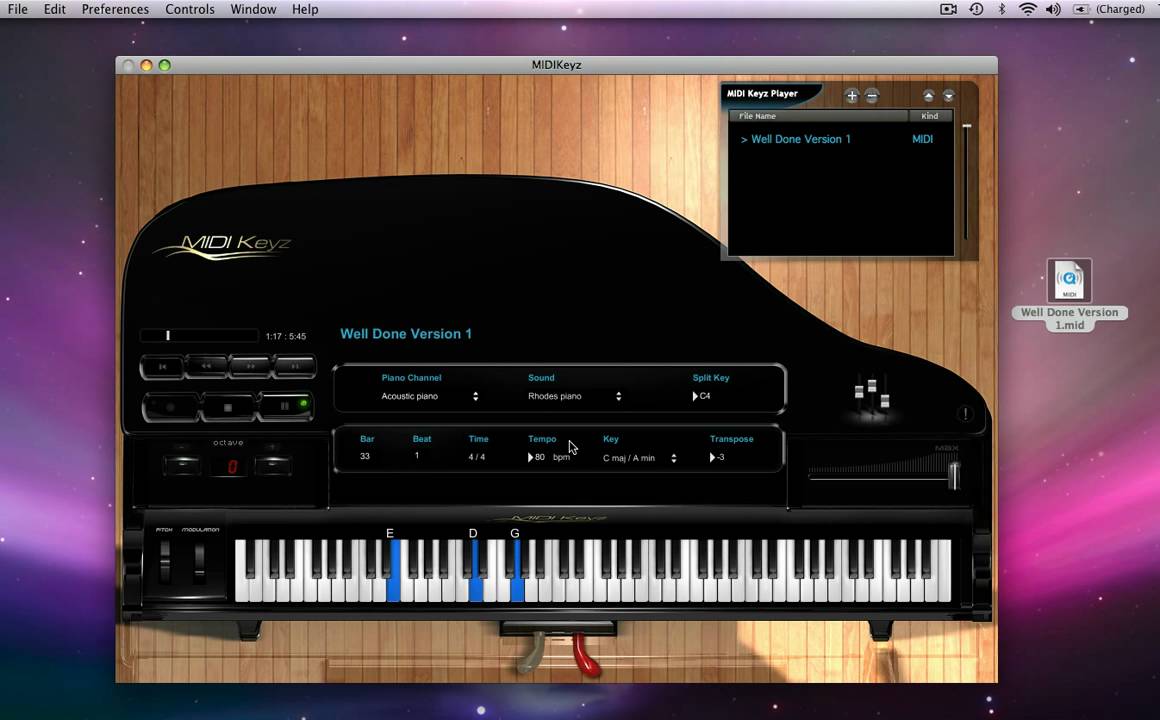The width and height of the screenshot is (1160, 720).
Task: Click the elapsed time 1:17 : 5:45
Action: 286,336
